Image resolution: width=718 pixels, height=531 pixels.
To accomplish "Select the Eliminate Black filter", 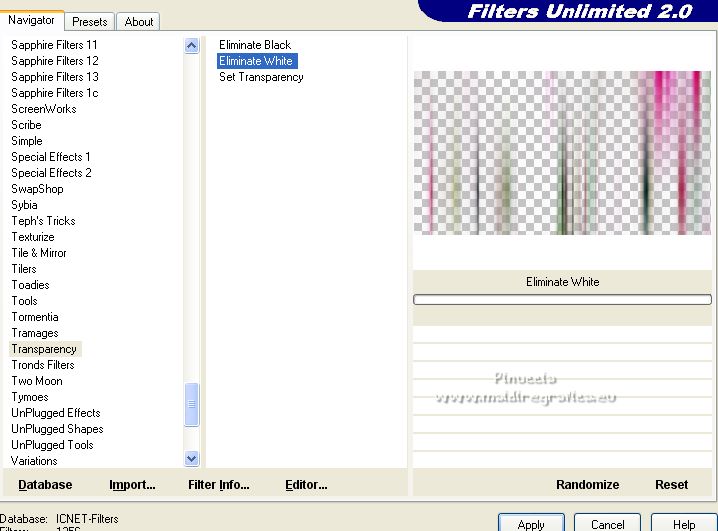I will (x=255, y=45).
